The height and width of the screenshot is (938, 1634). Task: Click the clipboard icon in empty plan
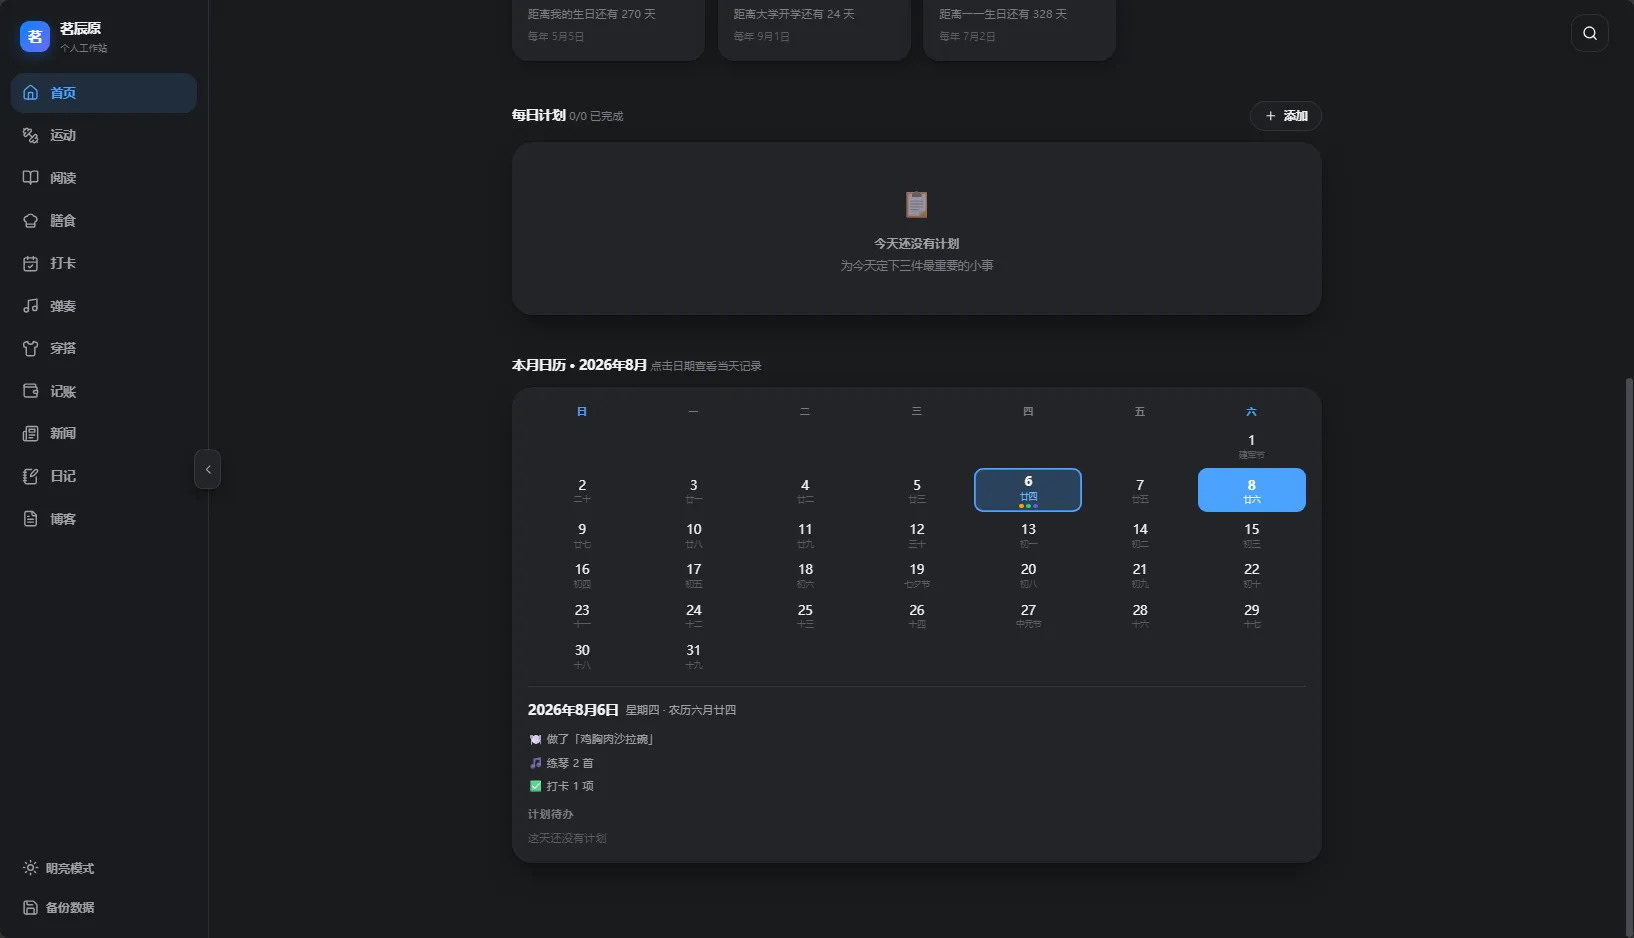click(x=917, y=204)
